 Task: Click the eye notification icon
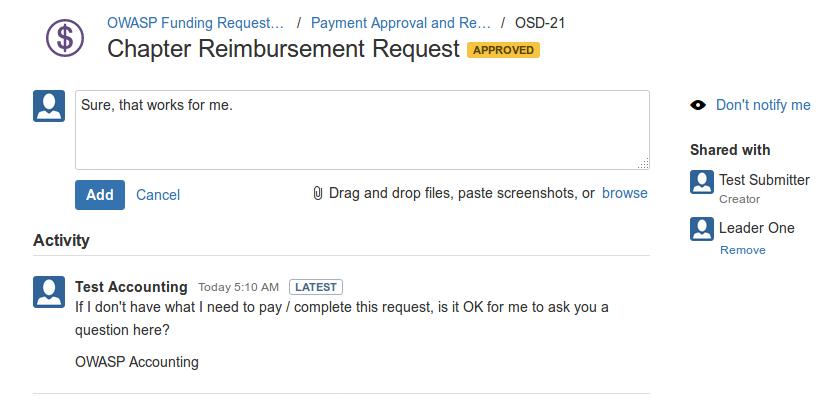(x=698, y=105)
